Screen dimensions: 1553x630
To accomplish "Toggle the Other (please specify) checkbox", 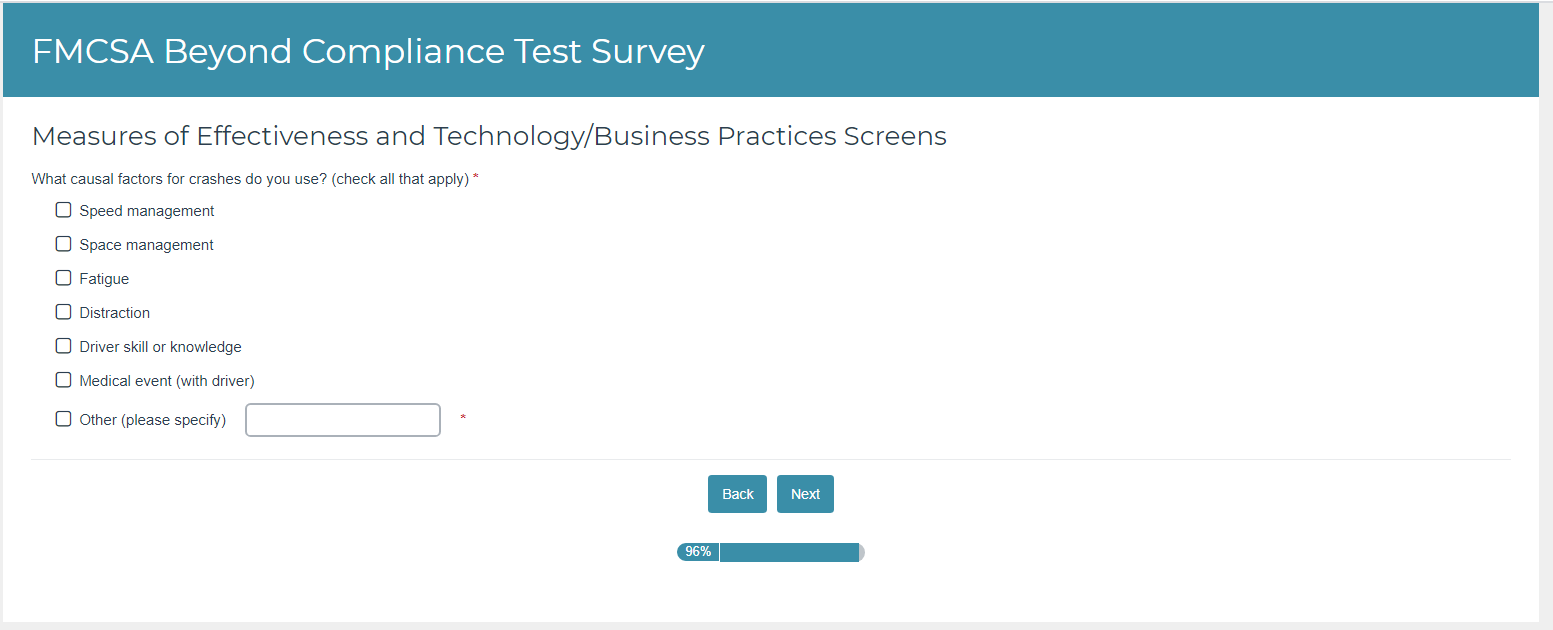I will (x=64, y=419).
